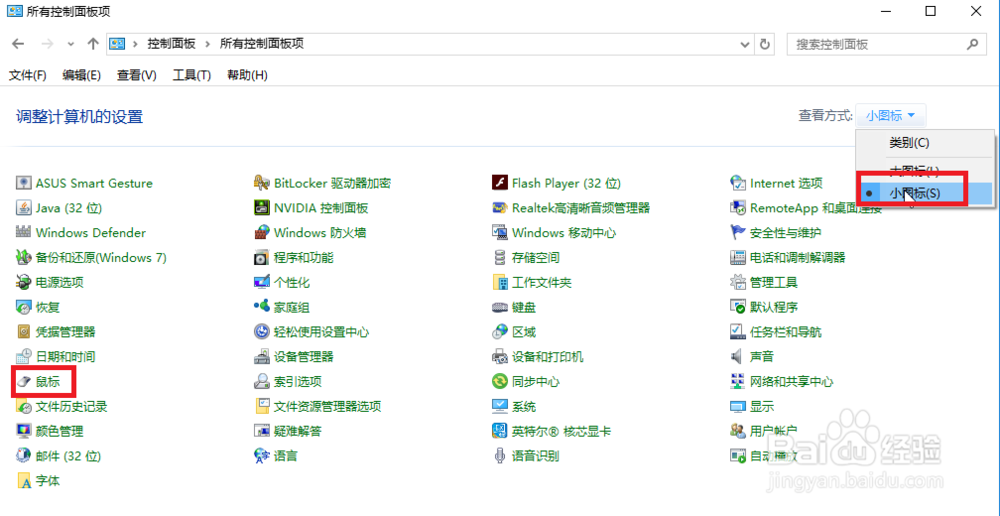This screenshot has width=1000, height=516.
Task: Open Internet 选项 icon
Action: click(x=738, y=183)
